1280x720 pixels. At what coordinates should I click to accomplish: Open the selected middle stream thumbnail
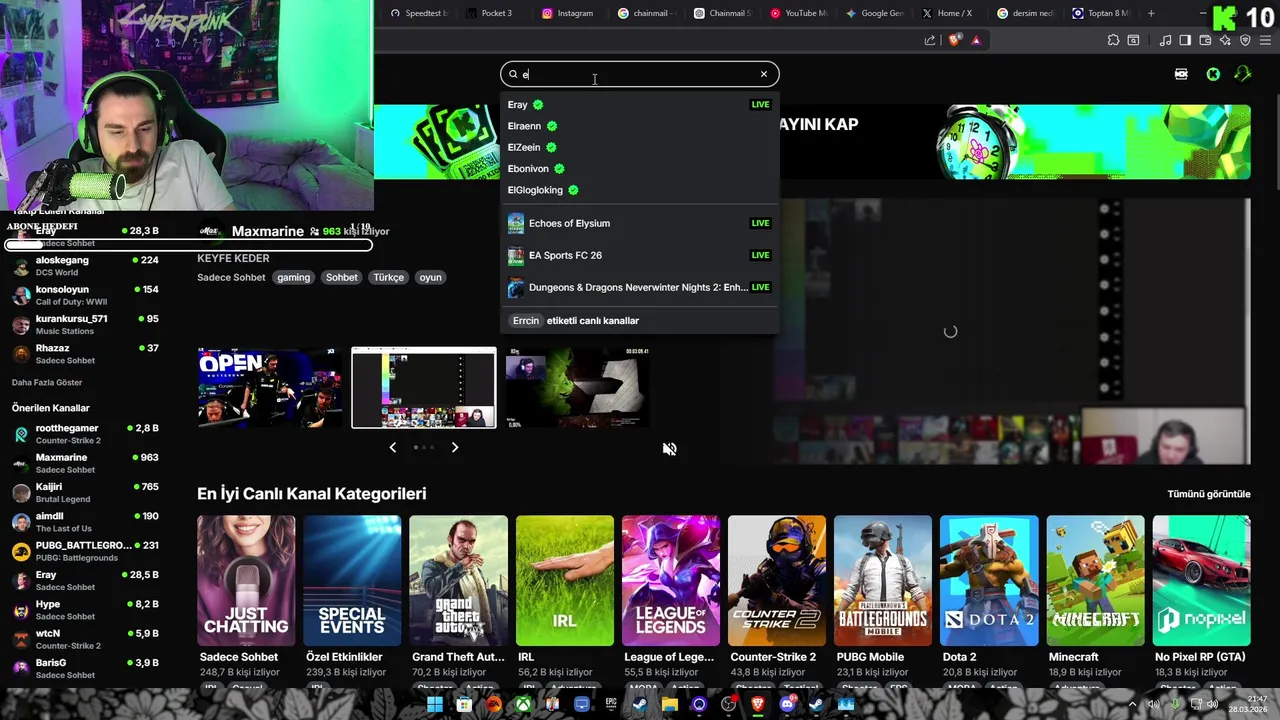coord(424,388)
